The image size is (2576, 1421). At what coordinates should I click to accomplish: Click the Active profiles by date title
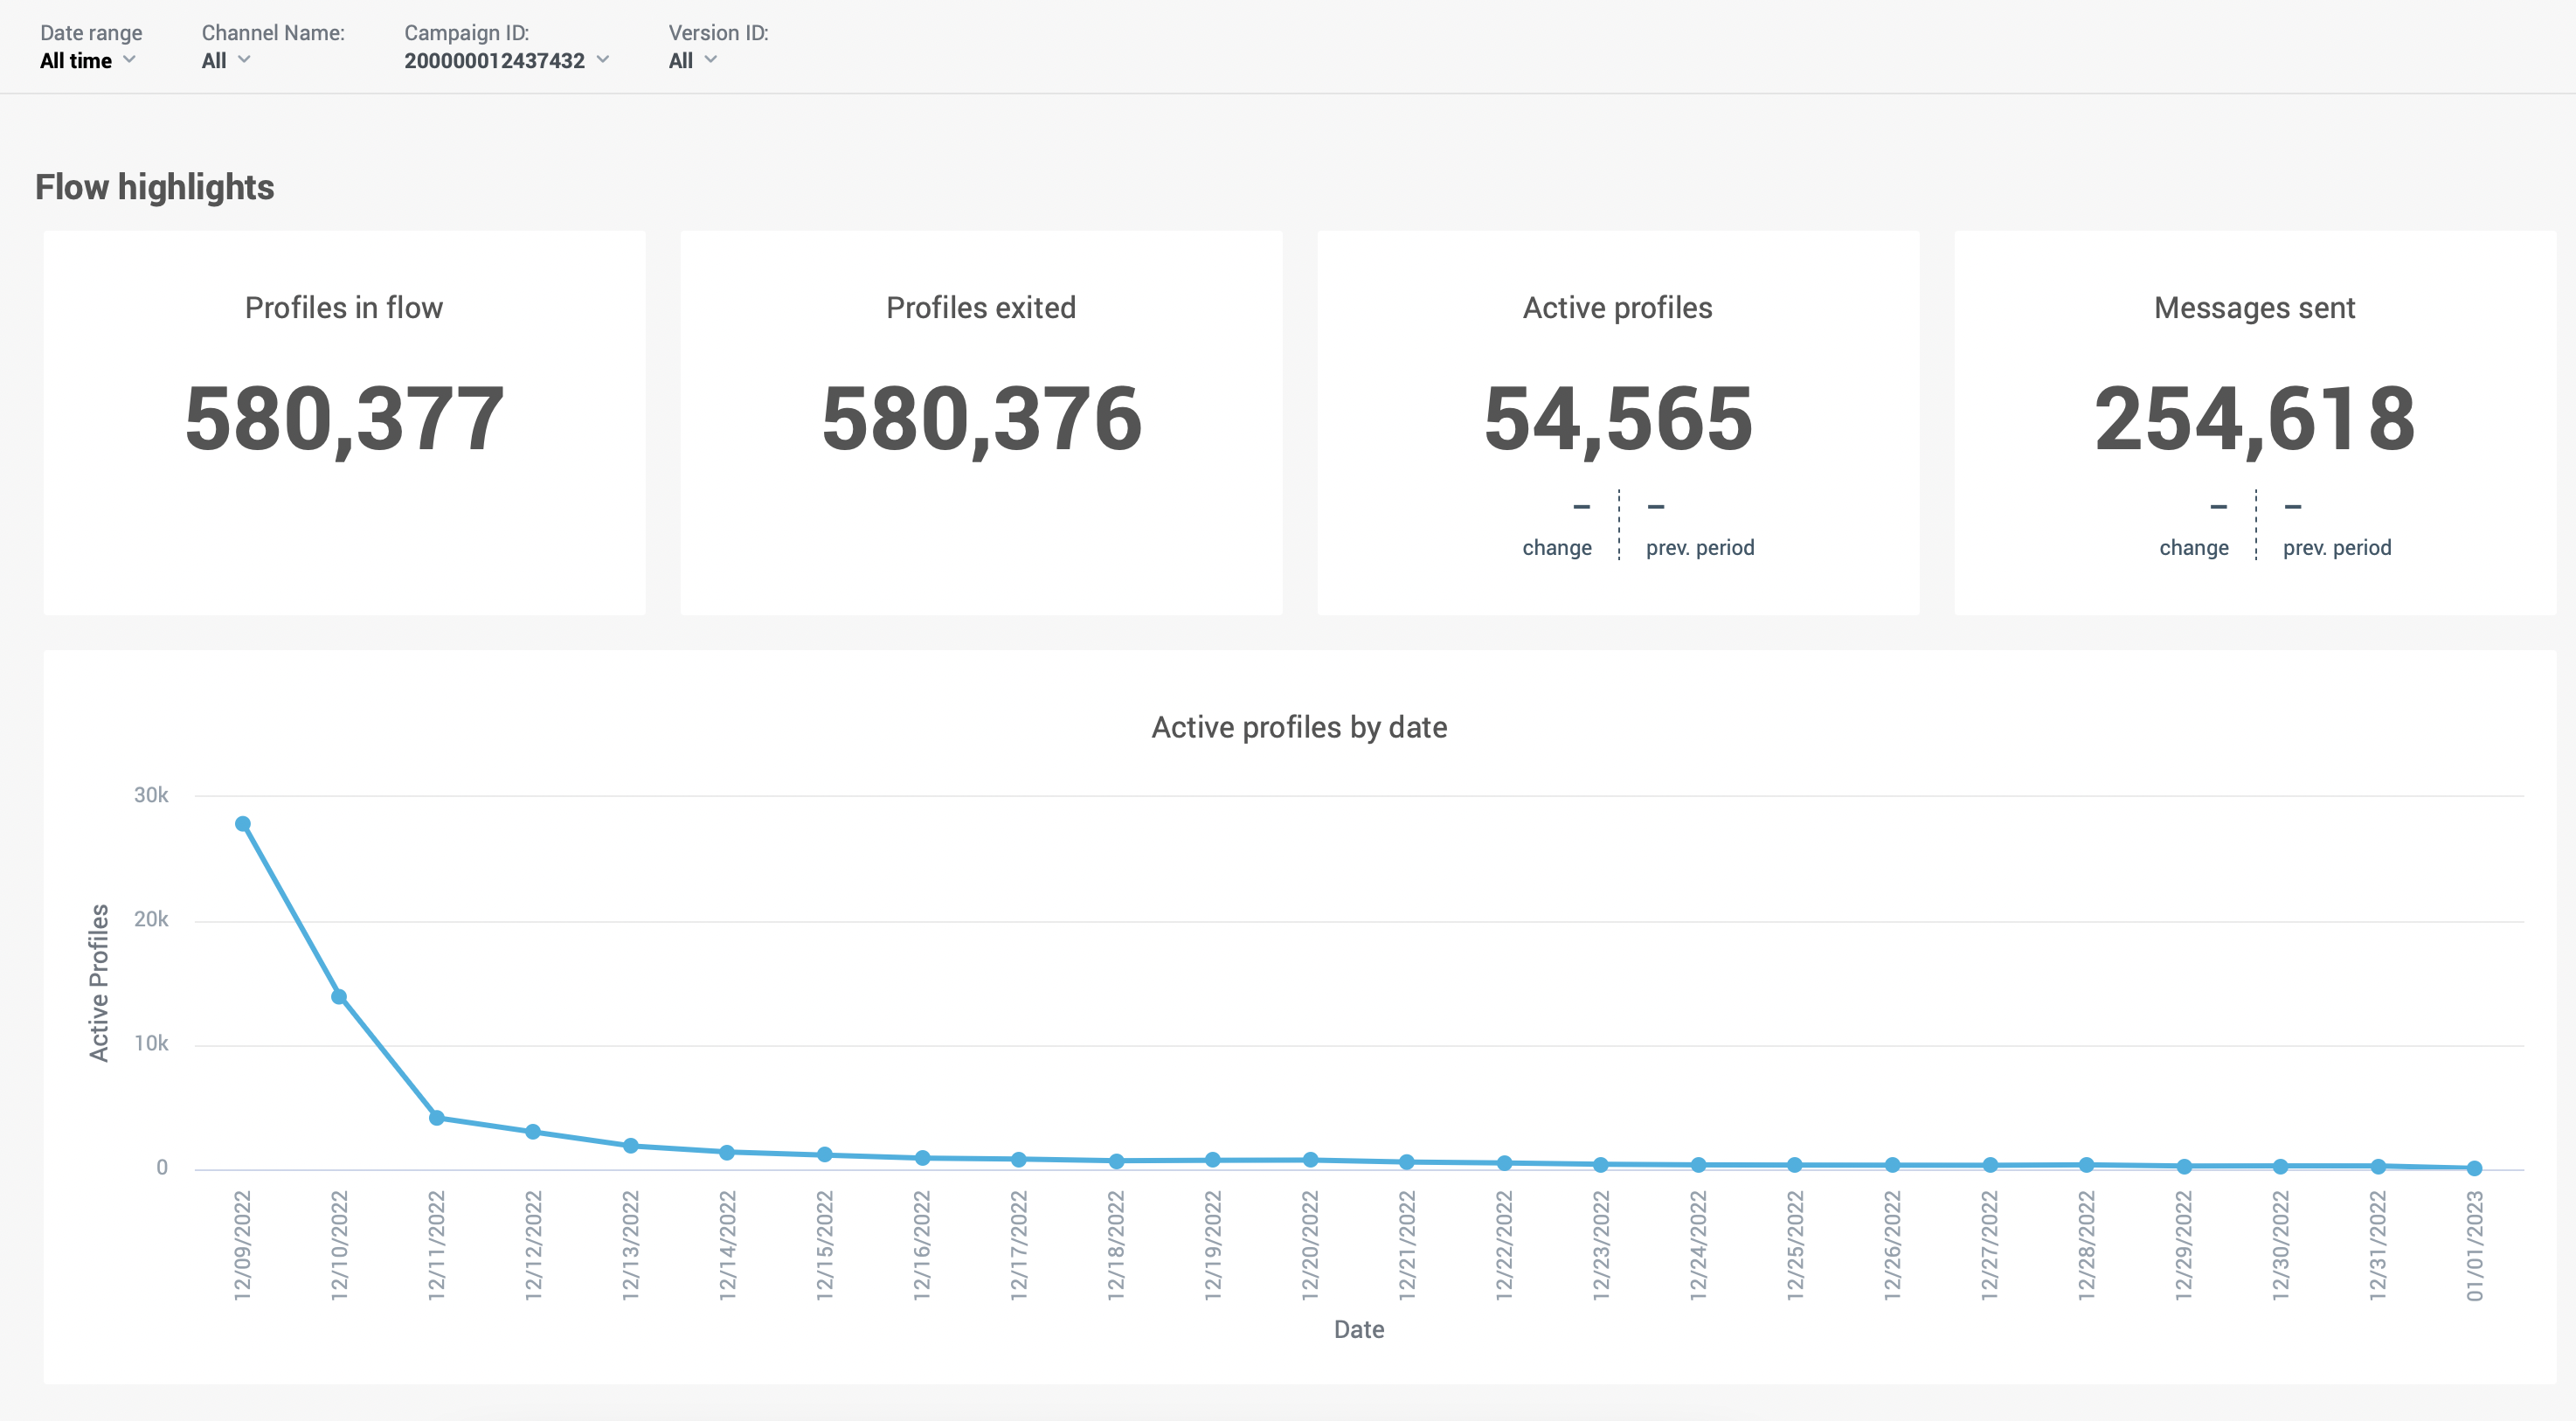click(1299, 727)
